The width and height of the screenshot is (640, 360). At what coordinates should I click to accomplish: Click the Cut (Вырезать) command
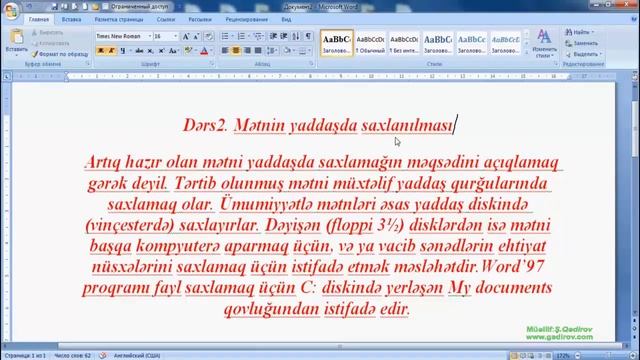pyautogui.click(x=47, y=33)
